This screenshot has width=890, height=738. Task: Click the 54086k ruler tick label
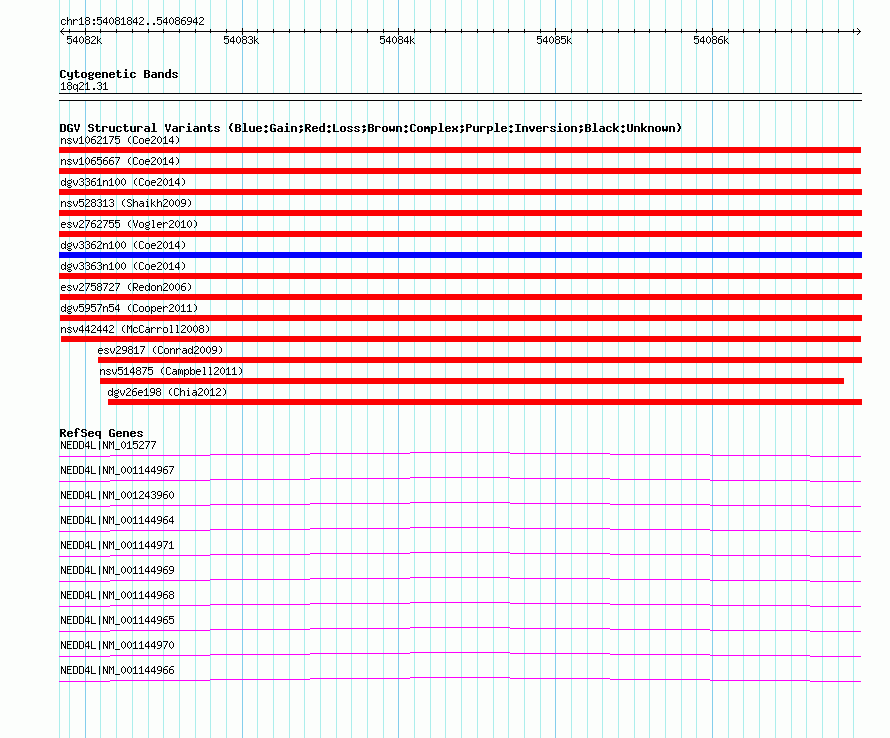click(711, 40)
